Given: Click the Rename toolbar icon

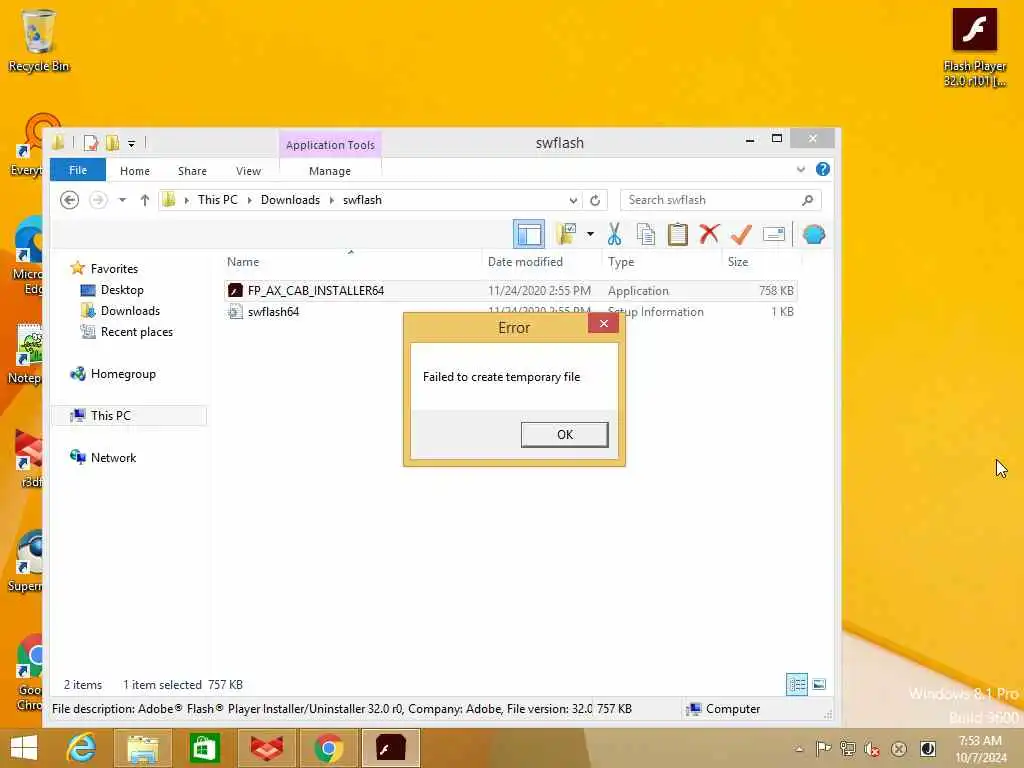Looking at the screenshot, I should coord(773,234).
